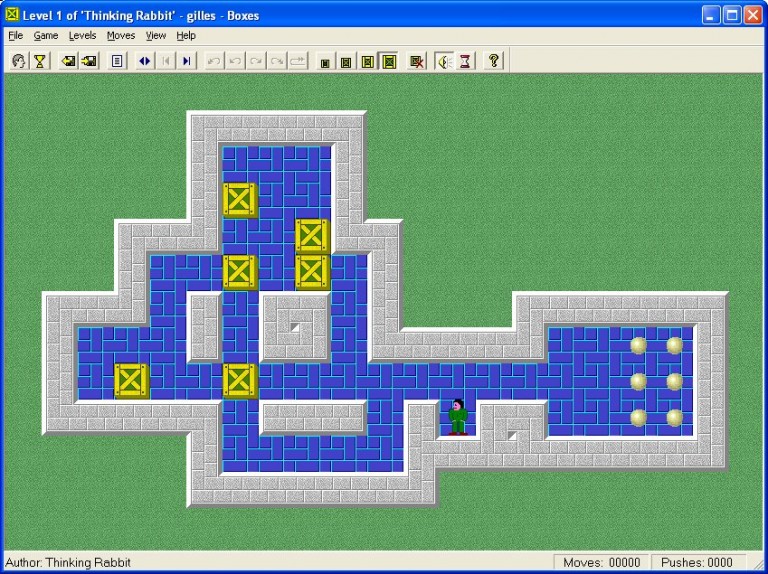Toggle sound with the speaker icon
768x574 pixels.
point(444,62)
